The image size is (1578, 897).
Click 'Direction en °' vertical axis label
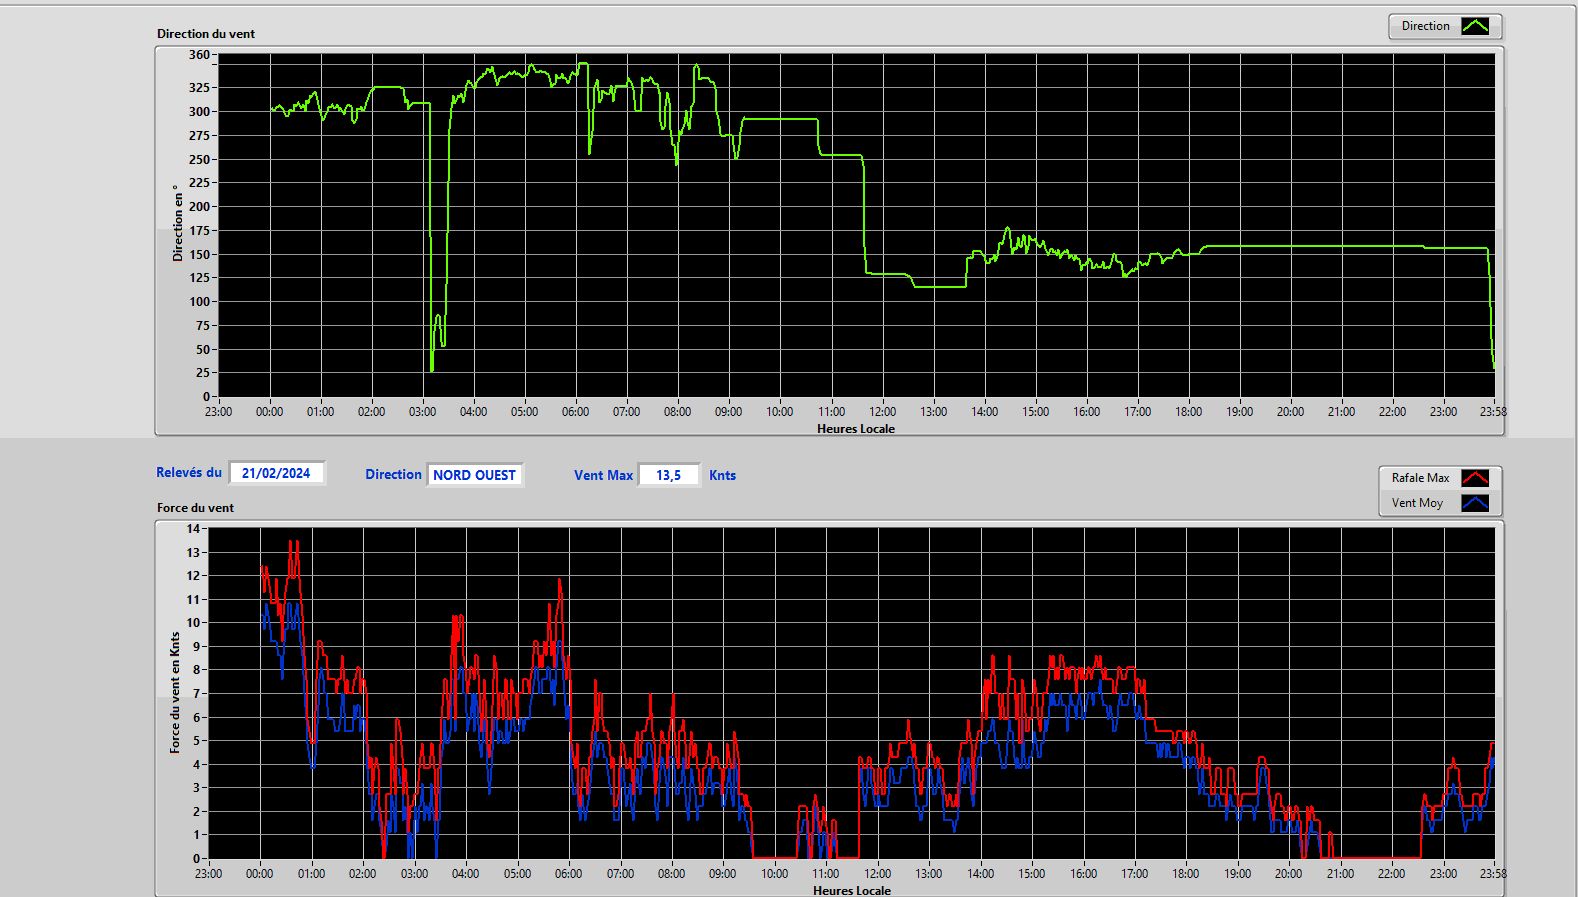pyautogui.click(x=178, y=223)
